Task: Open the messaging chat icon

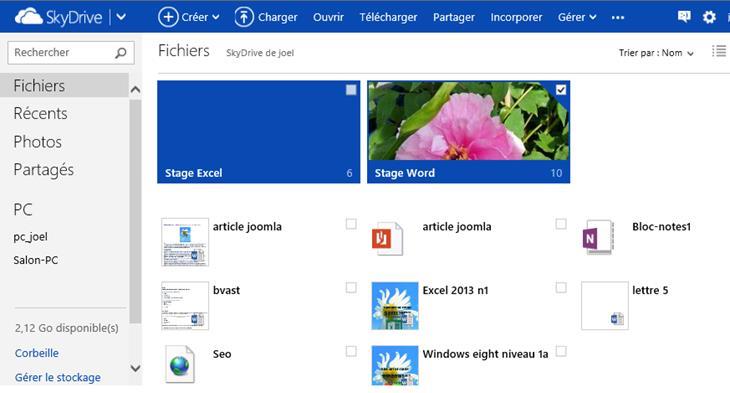Action: coord(684,17)
